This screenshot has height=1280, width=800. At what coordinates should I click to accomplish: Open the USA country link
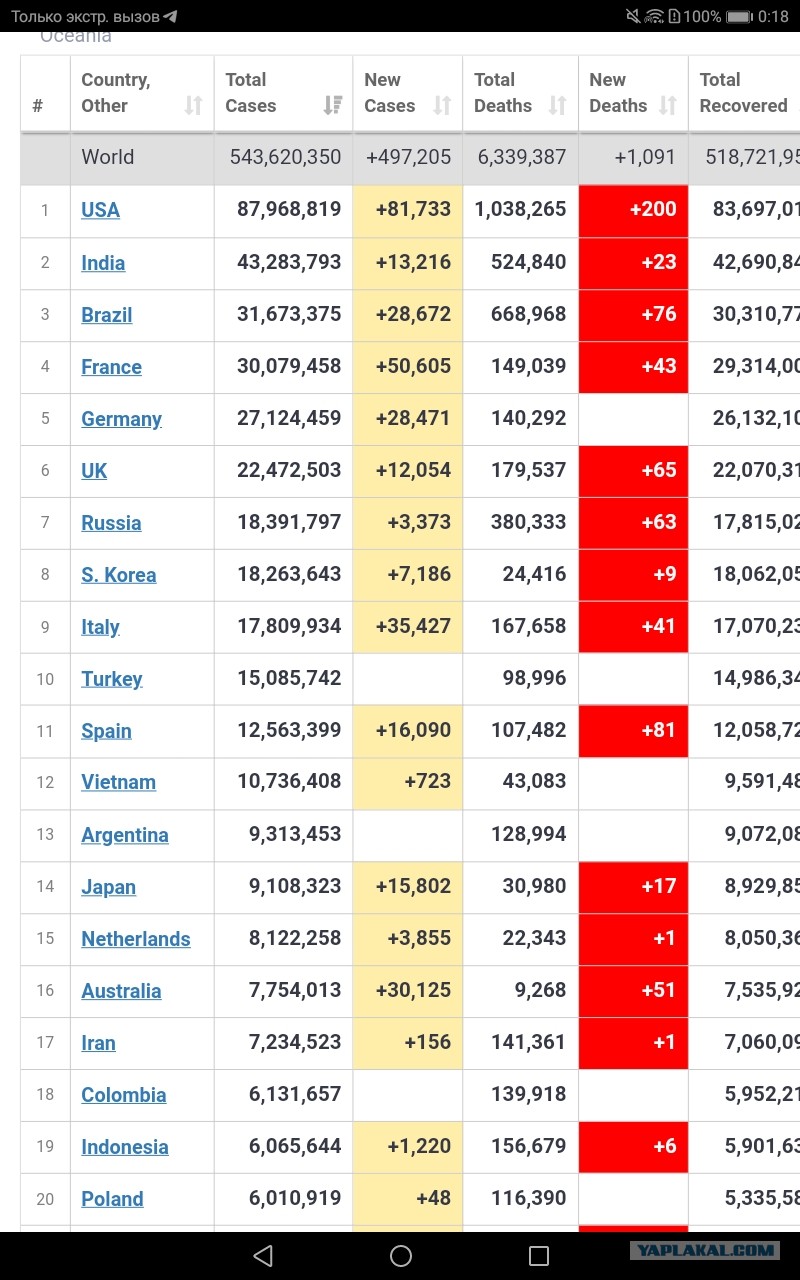click(100, 210)
